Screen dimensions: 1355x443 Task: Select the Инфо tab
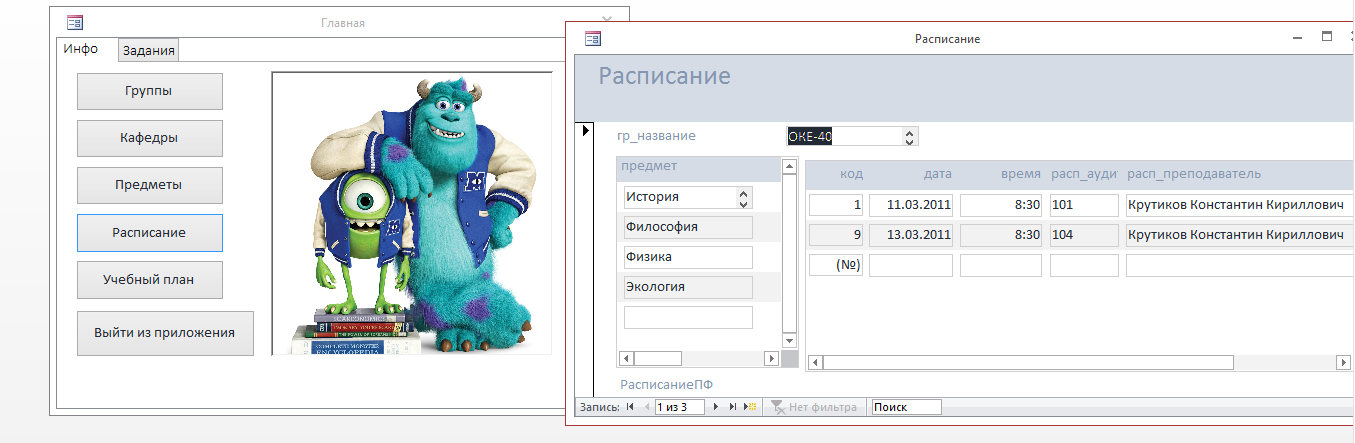(x=81, y=48)
